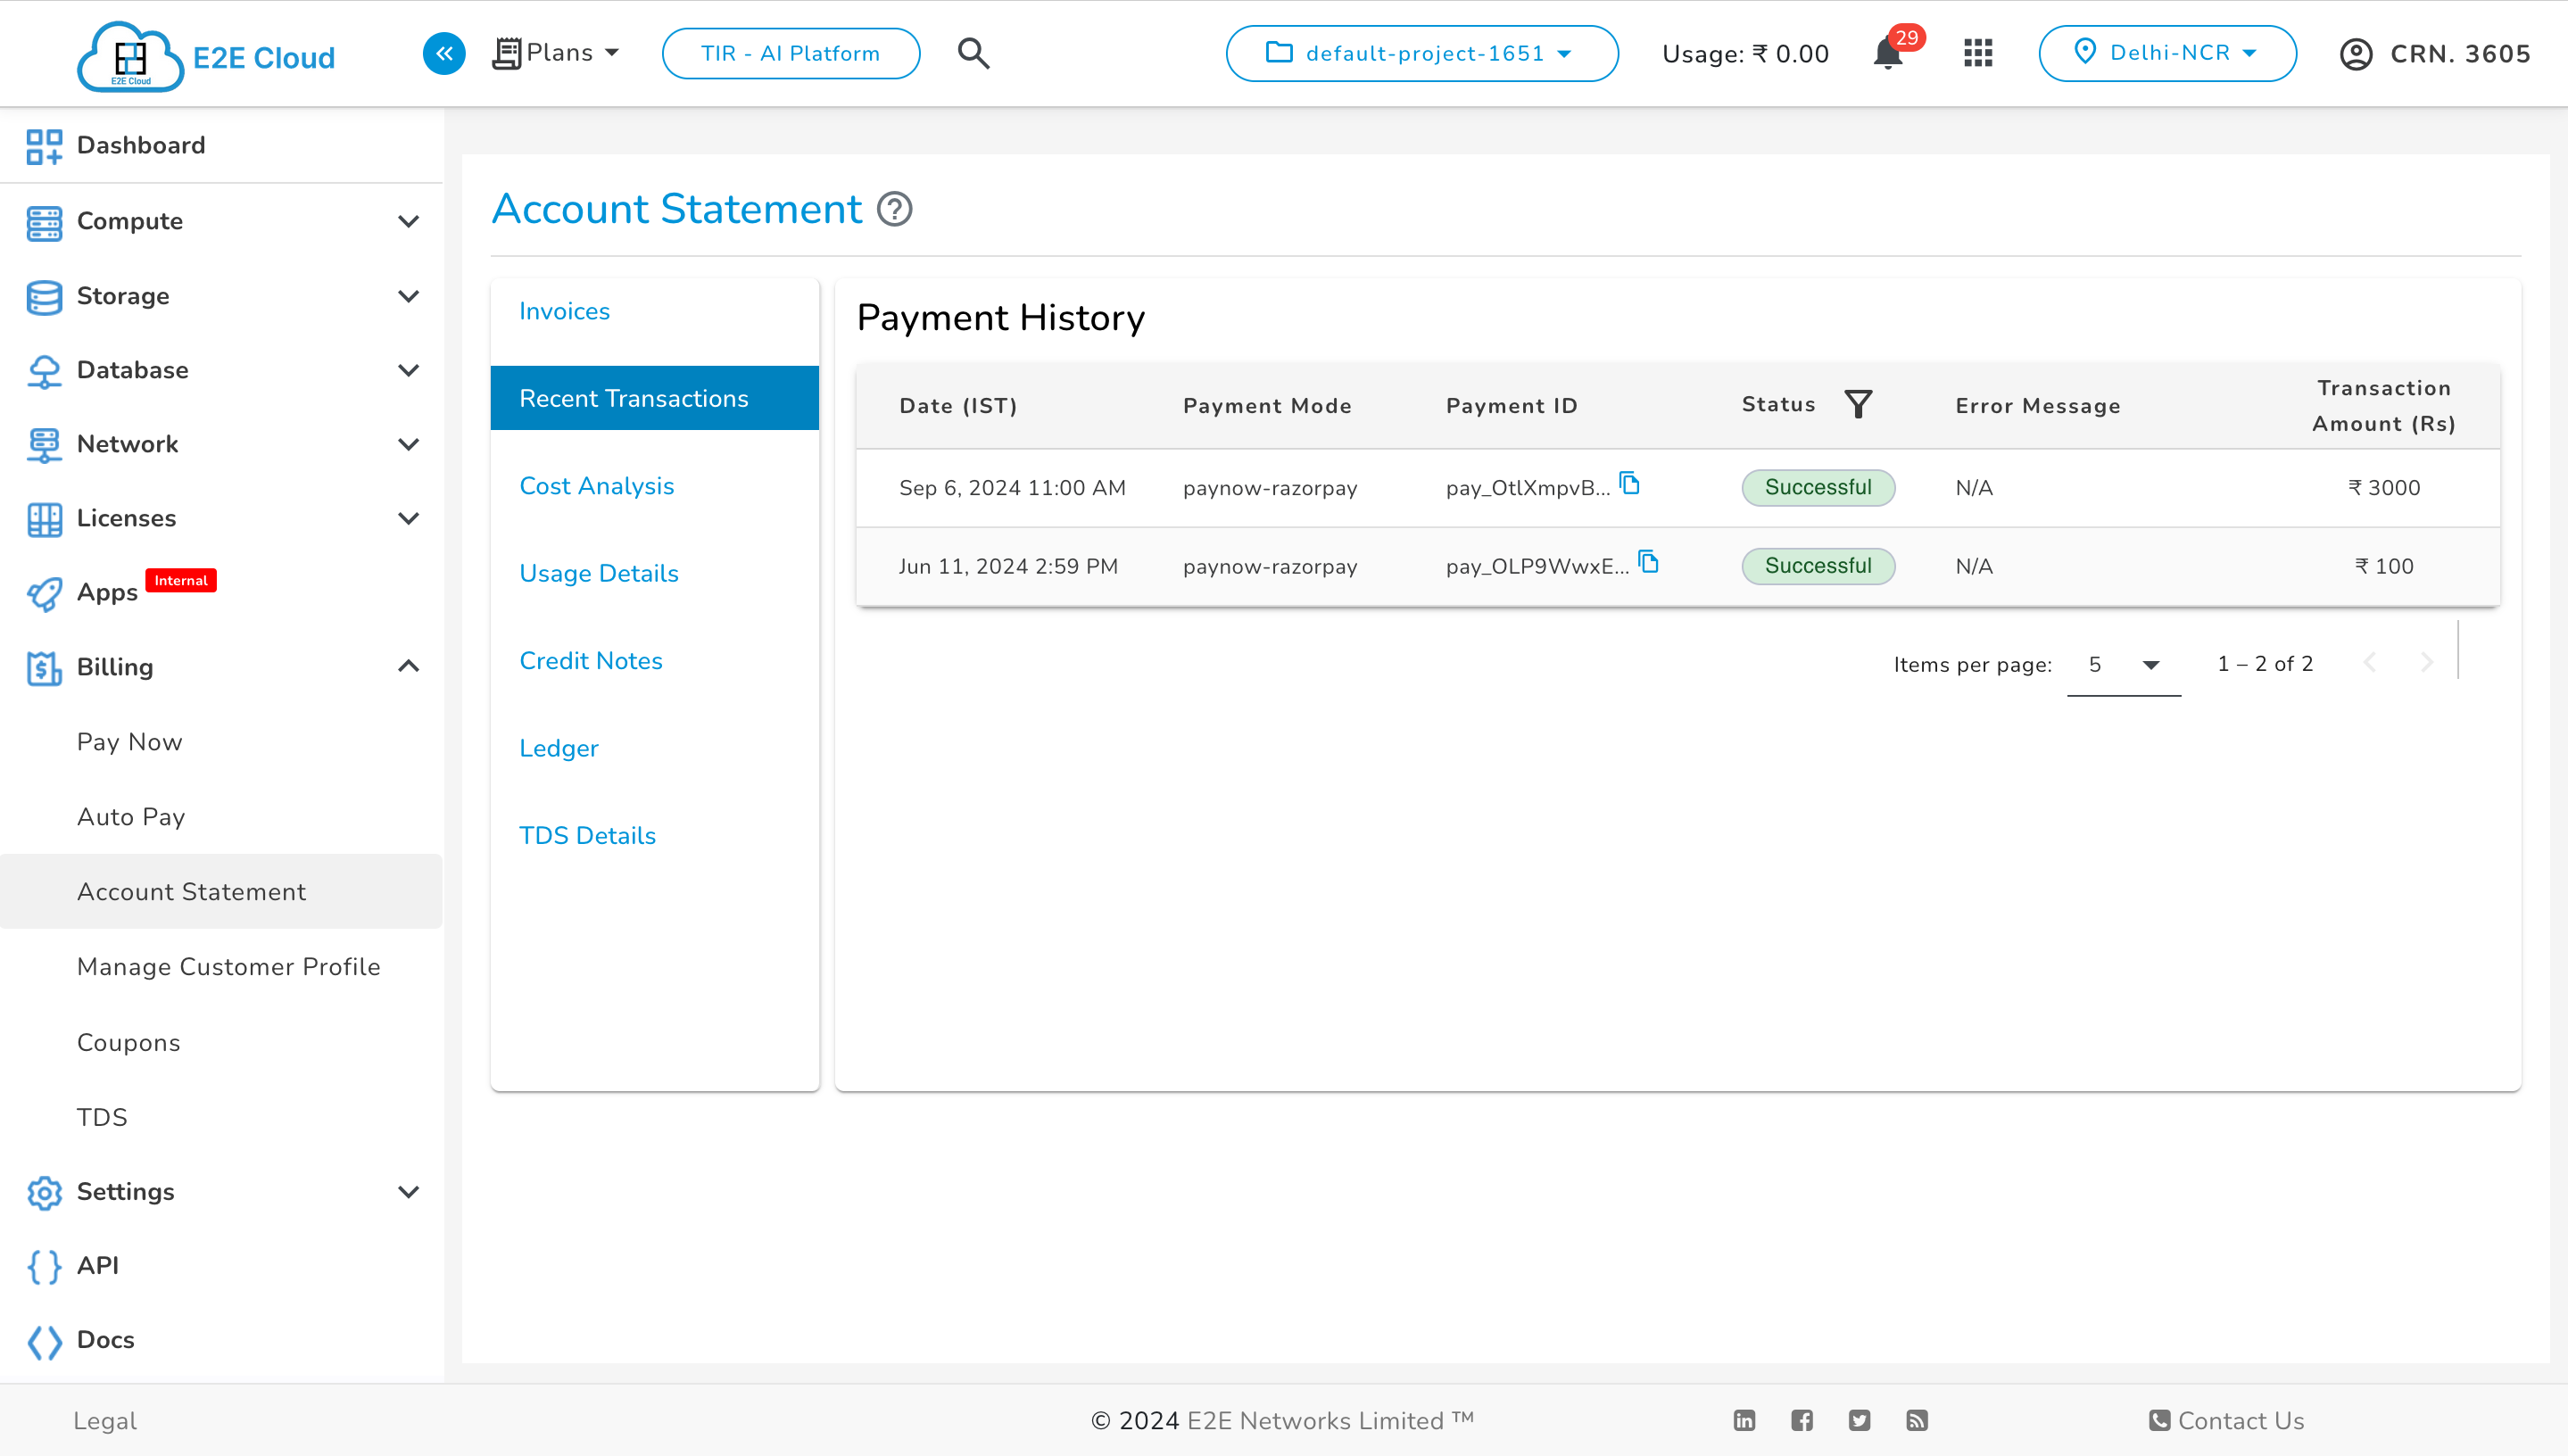Open Auto Pay under Billing
The height and width of the screenshot is (1456, 2568).
131,817
